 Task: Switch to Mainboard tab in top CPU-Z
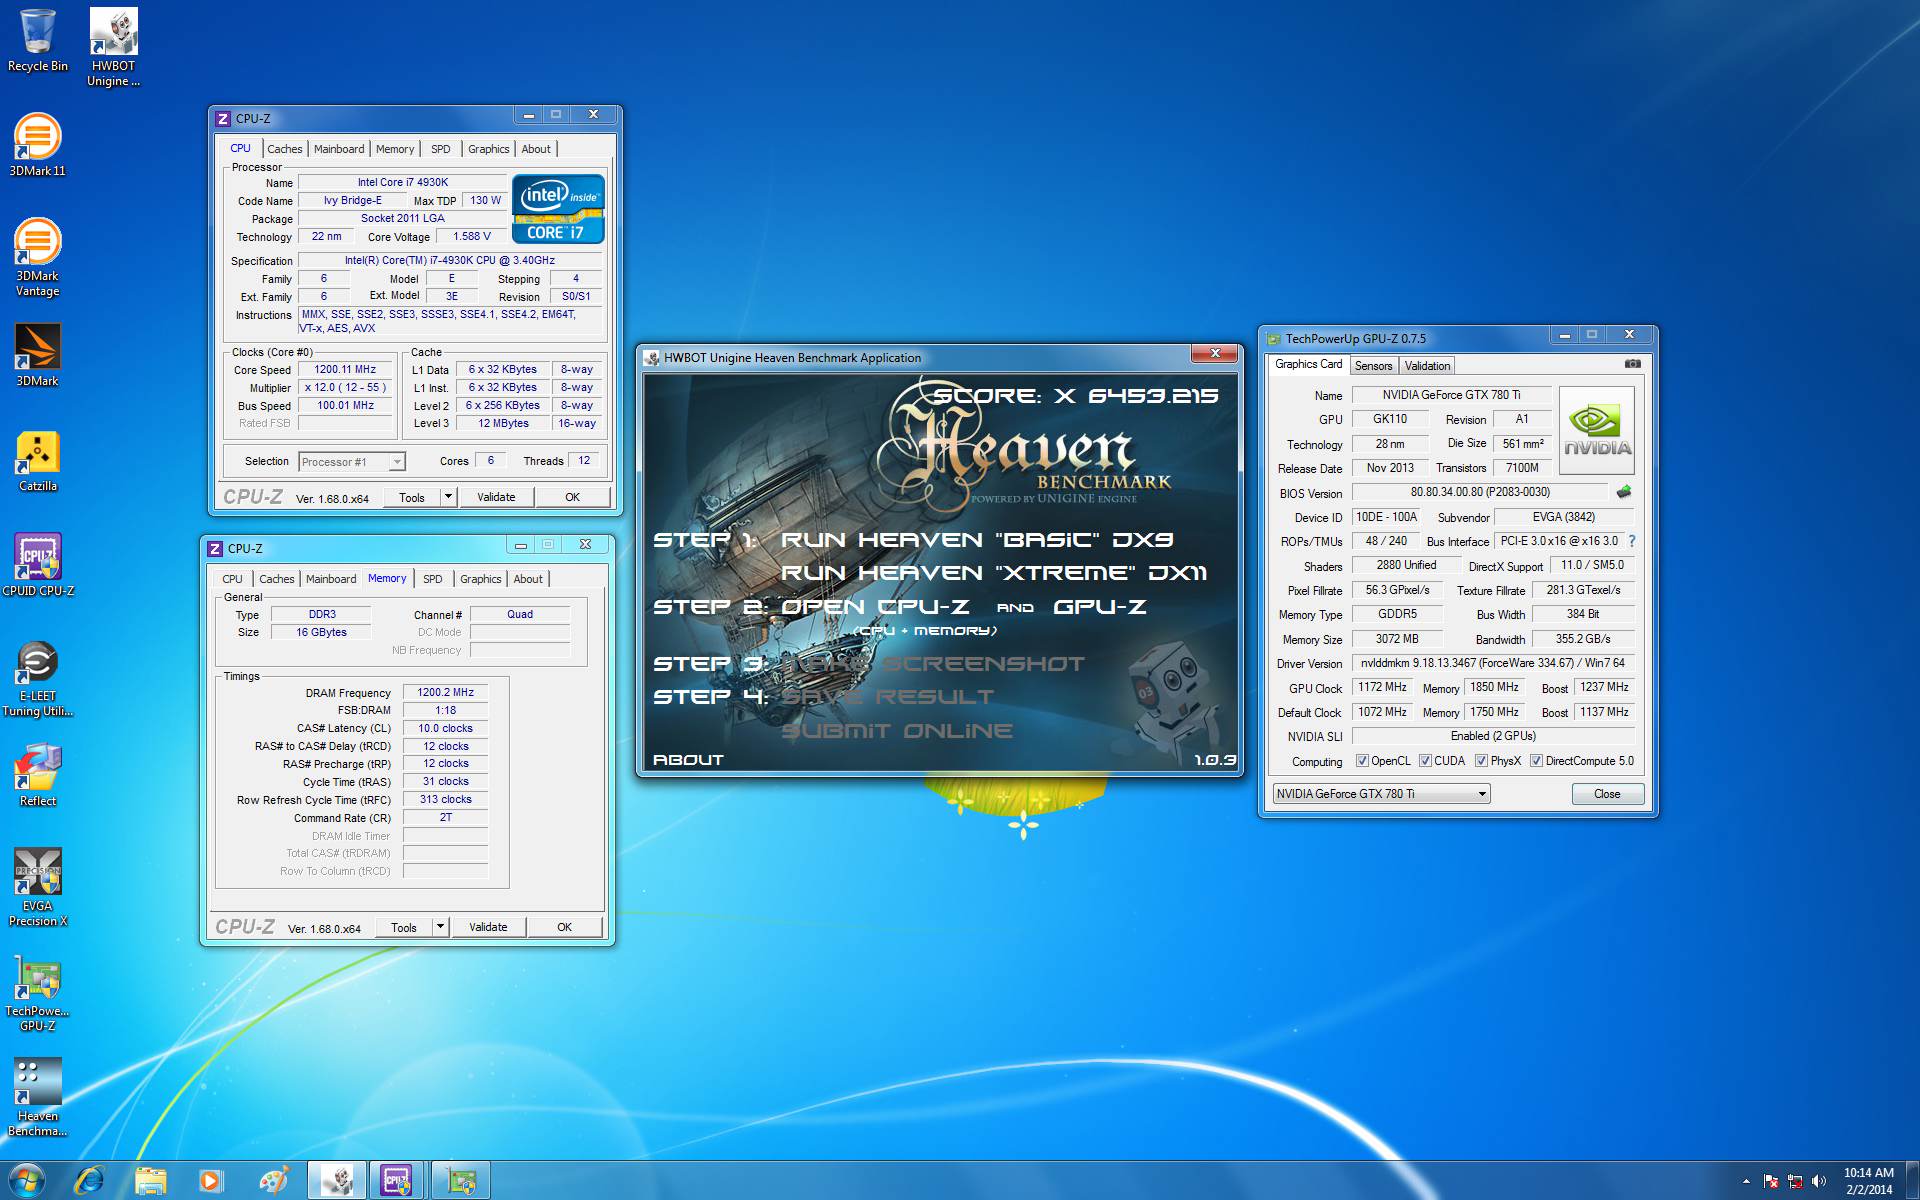pyautogui.click(x=339, y=149)
